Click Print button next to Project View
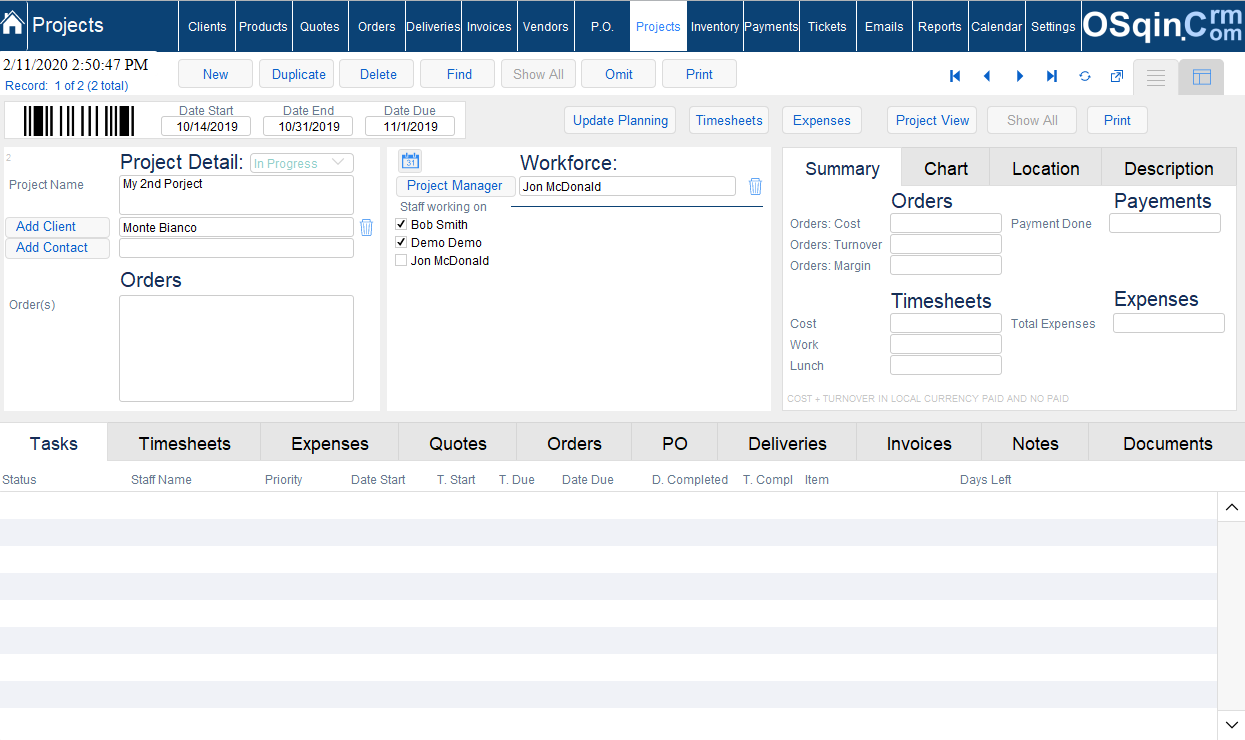1245x740 pixels. click(x=1117, y=120)
